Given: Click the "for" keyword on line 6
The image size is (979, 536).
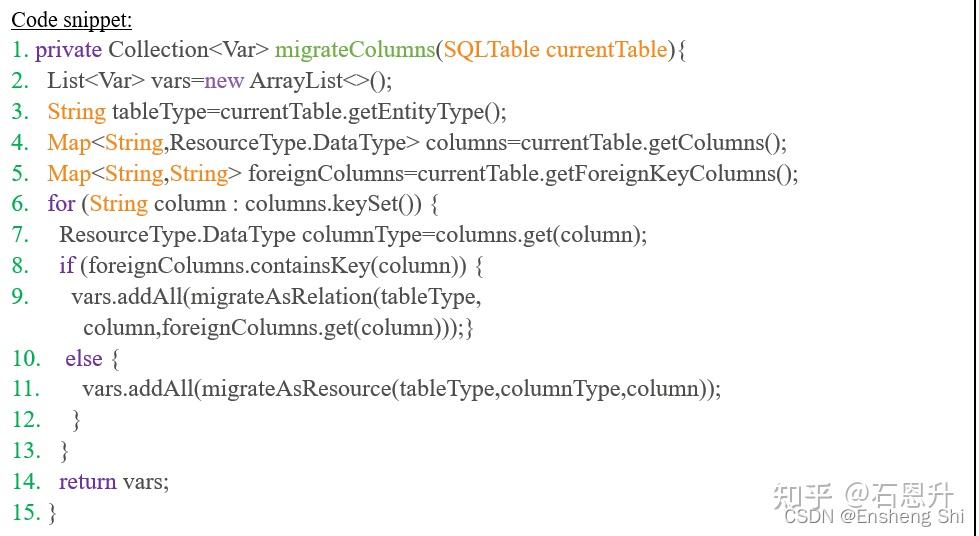Looking at the screenshot, I should click(61, 204).
